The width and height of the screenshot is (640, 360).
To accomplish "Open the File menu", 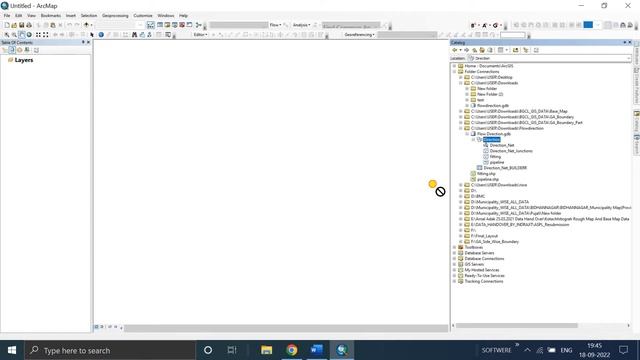I will 7,16.
